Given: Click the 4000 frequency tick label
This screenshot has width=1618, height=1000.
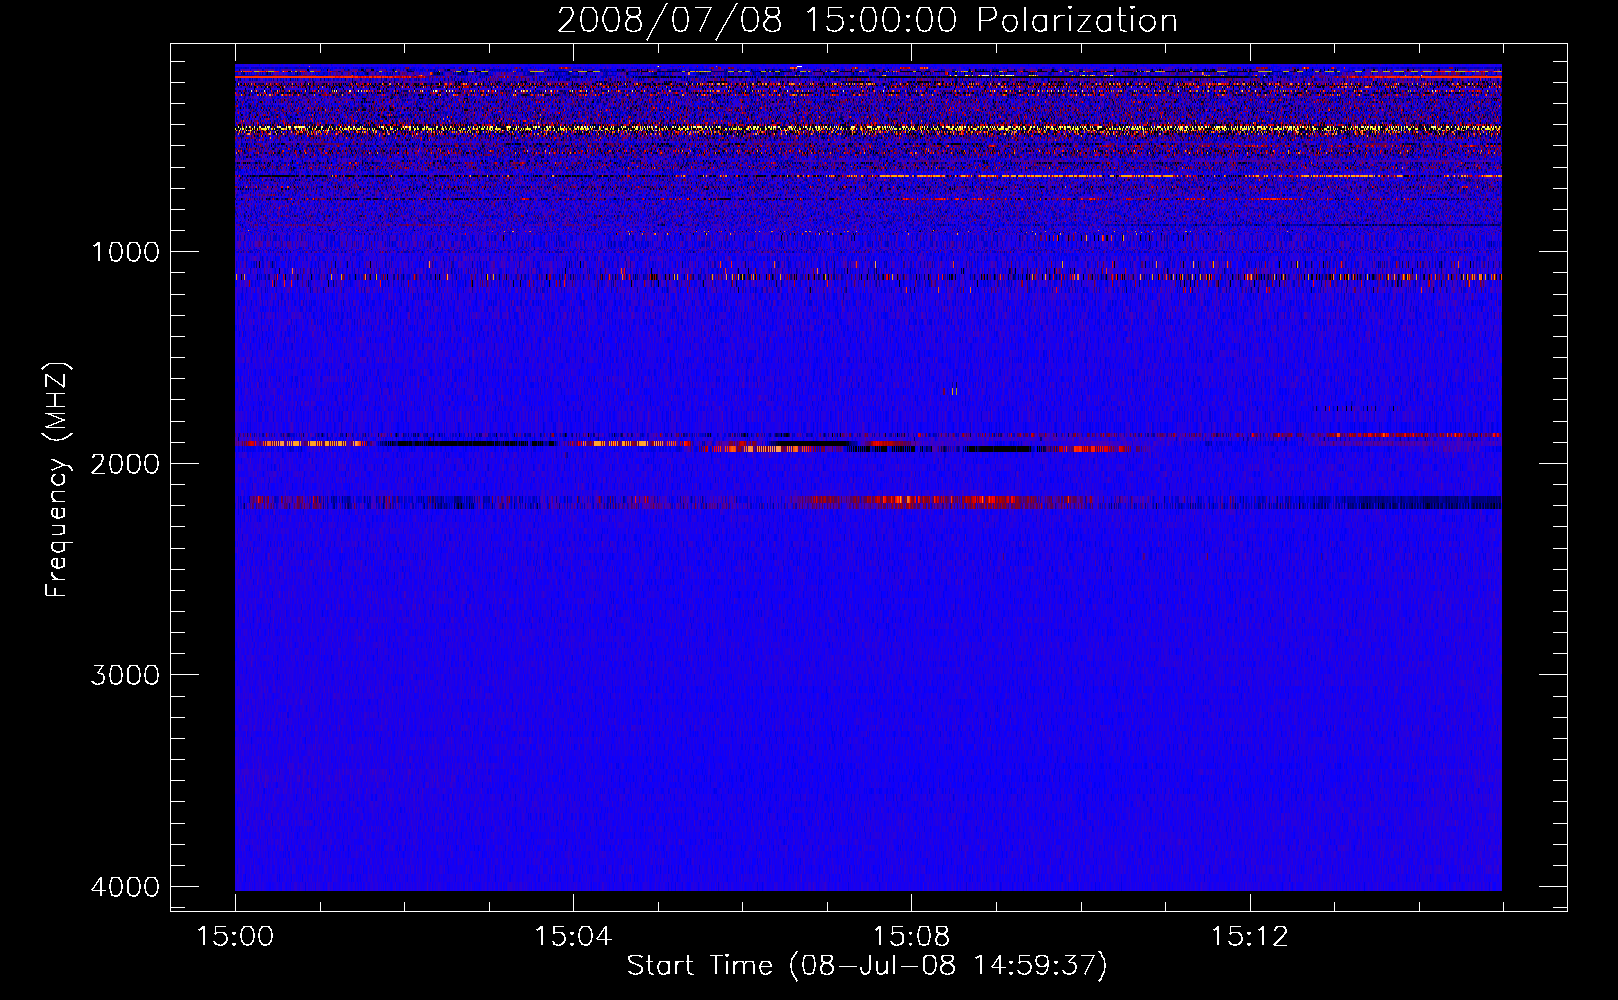Looking at the screenshot, I should (125, 887).
